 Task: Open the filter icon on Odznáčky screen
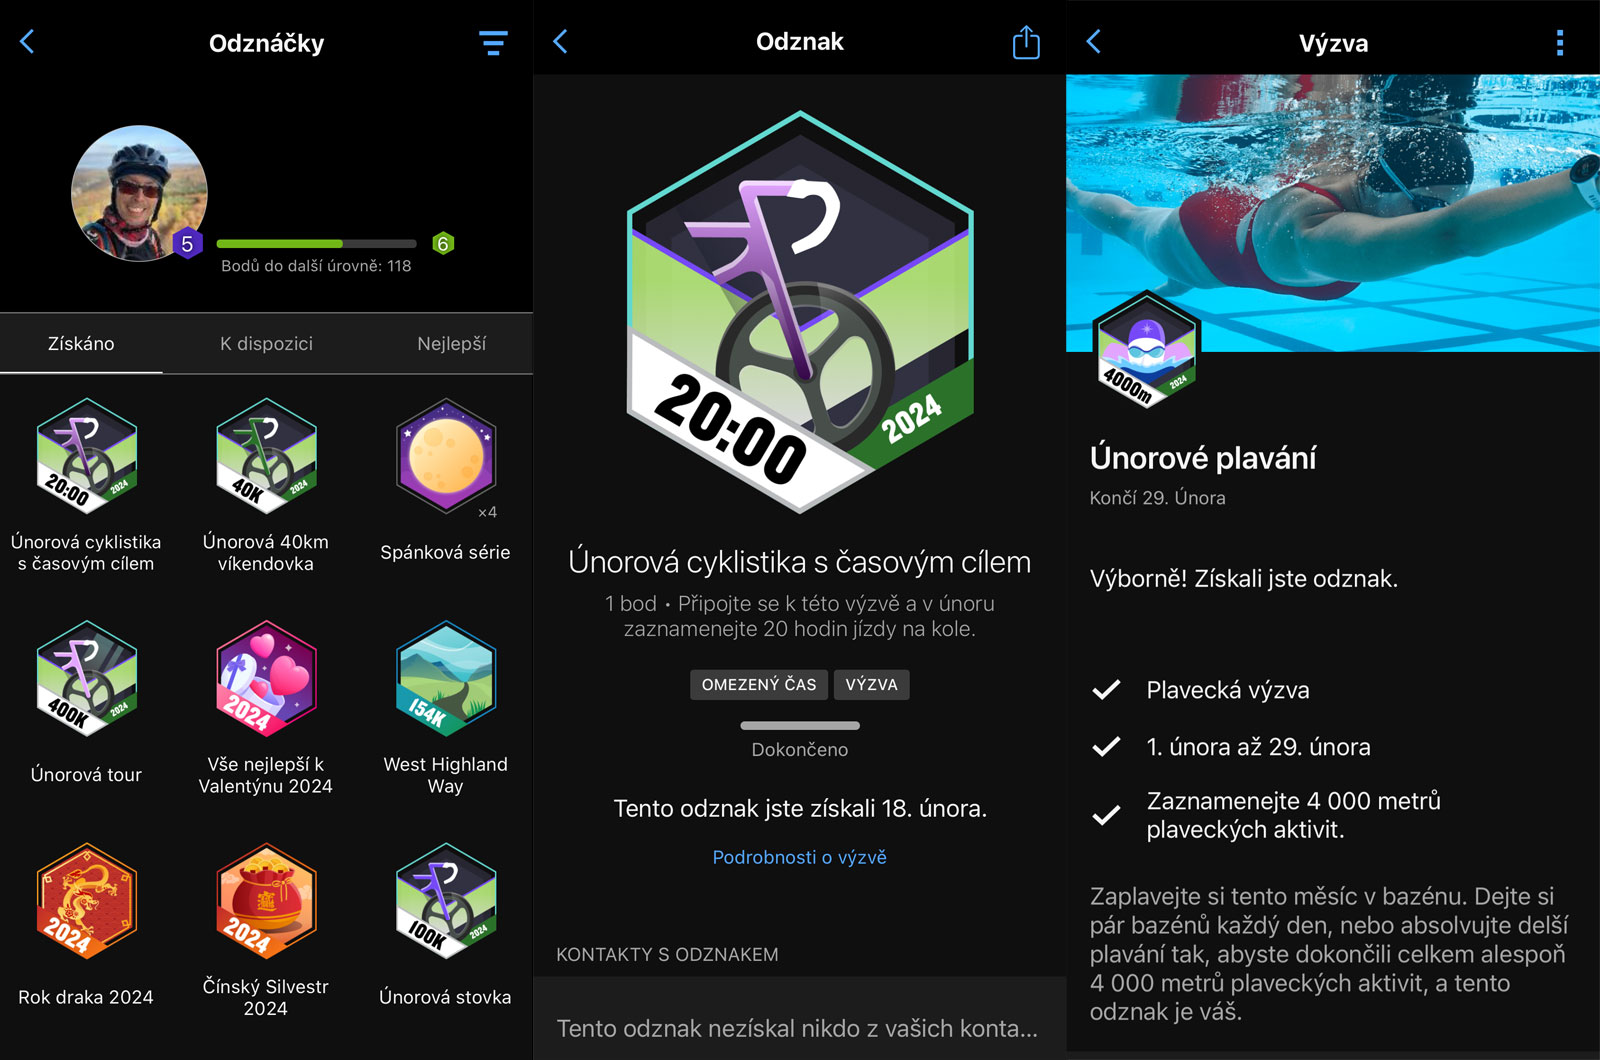[x=493, y=43]
